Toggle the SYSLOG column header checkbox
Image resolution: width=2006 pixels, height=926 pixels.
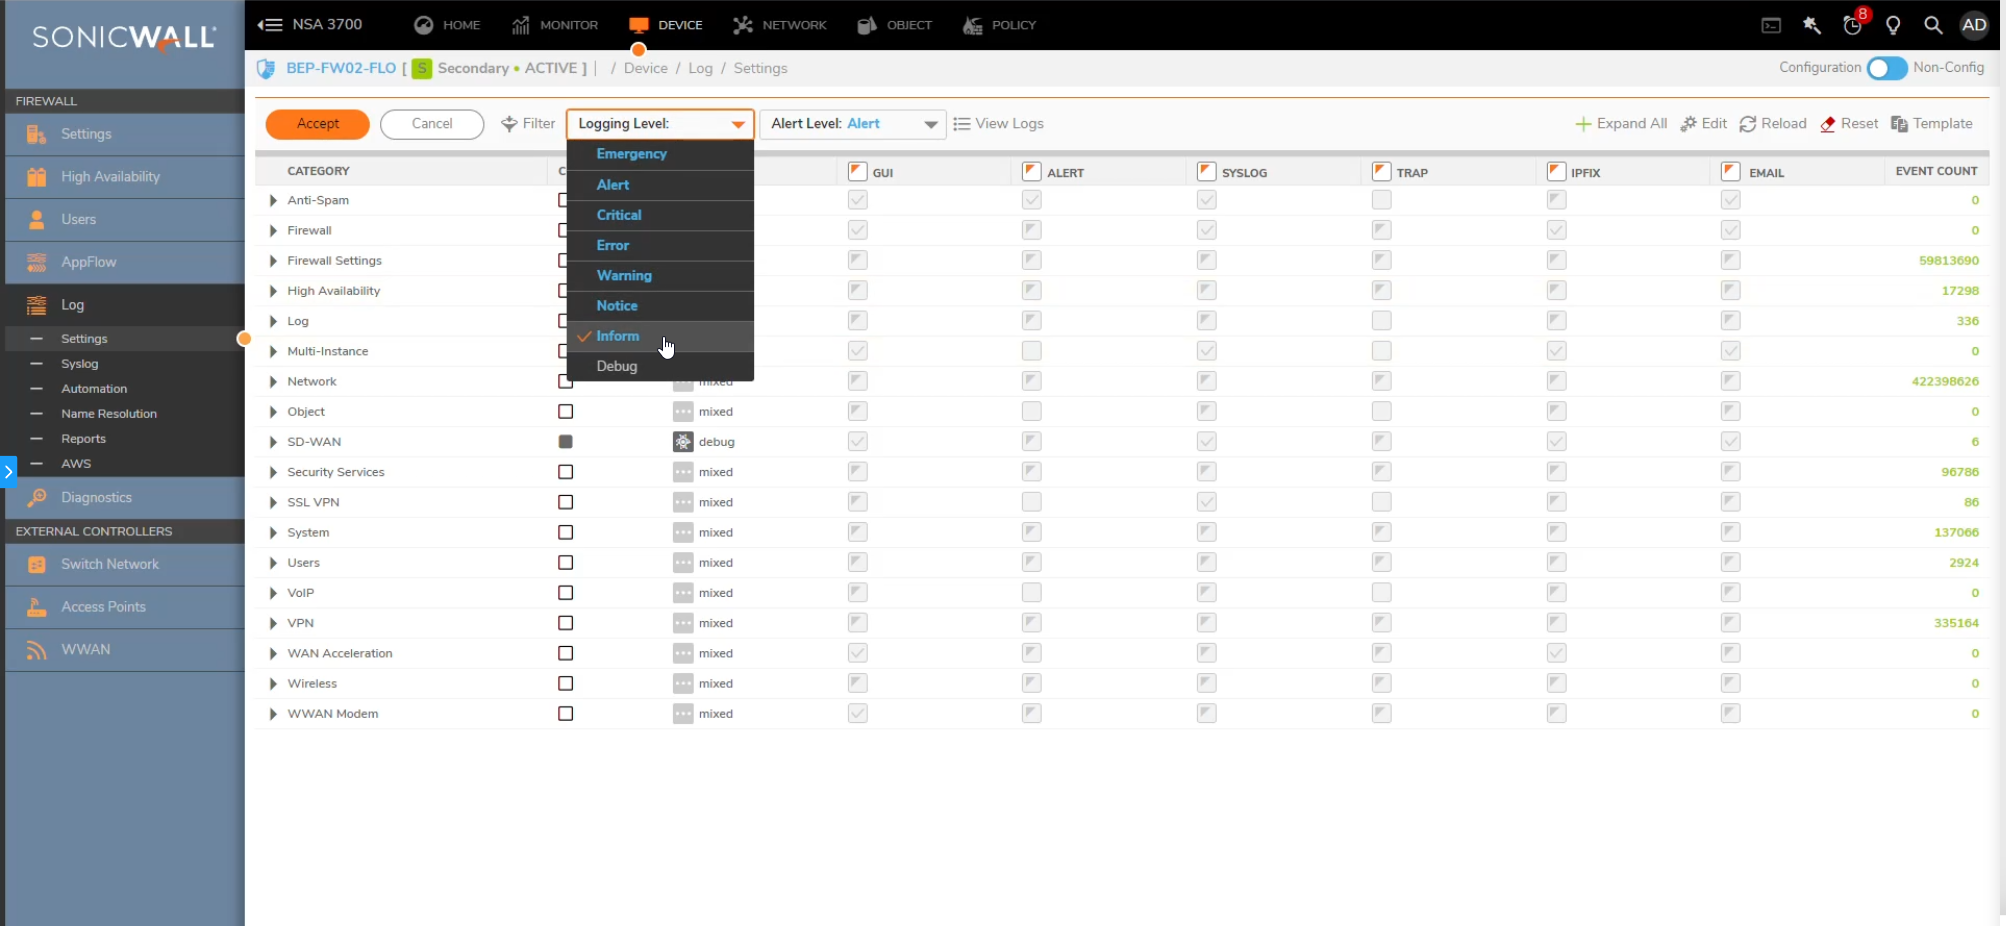[x=1206, y=171]
